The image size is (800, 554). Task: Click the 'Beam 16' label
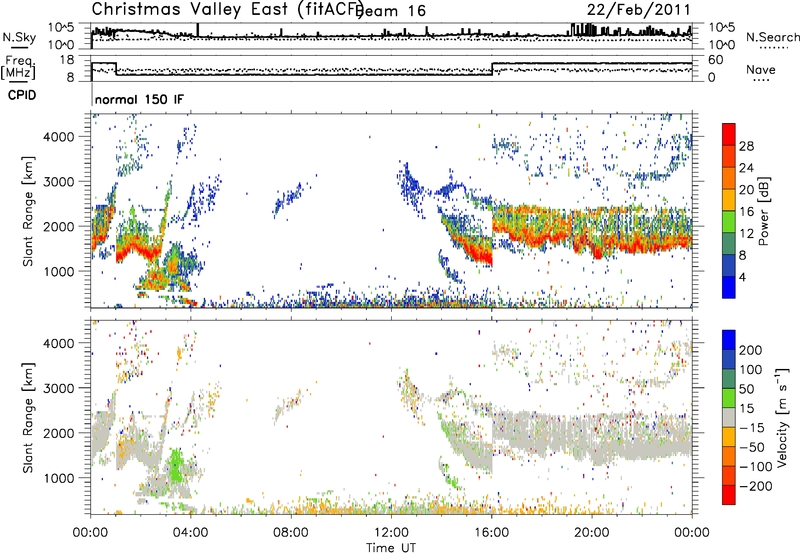(x=391, y=11)
